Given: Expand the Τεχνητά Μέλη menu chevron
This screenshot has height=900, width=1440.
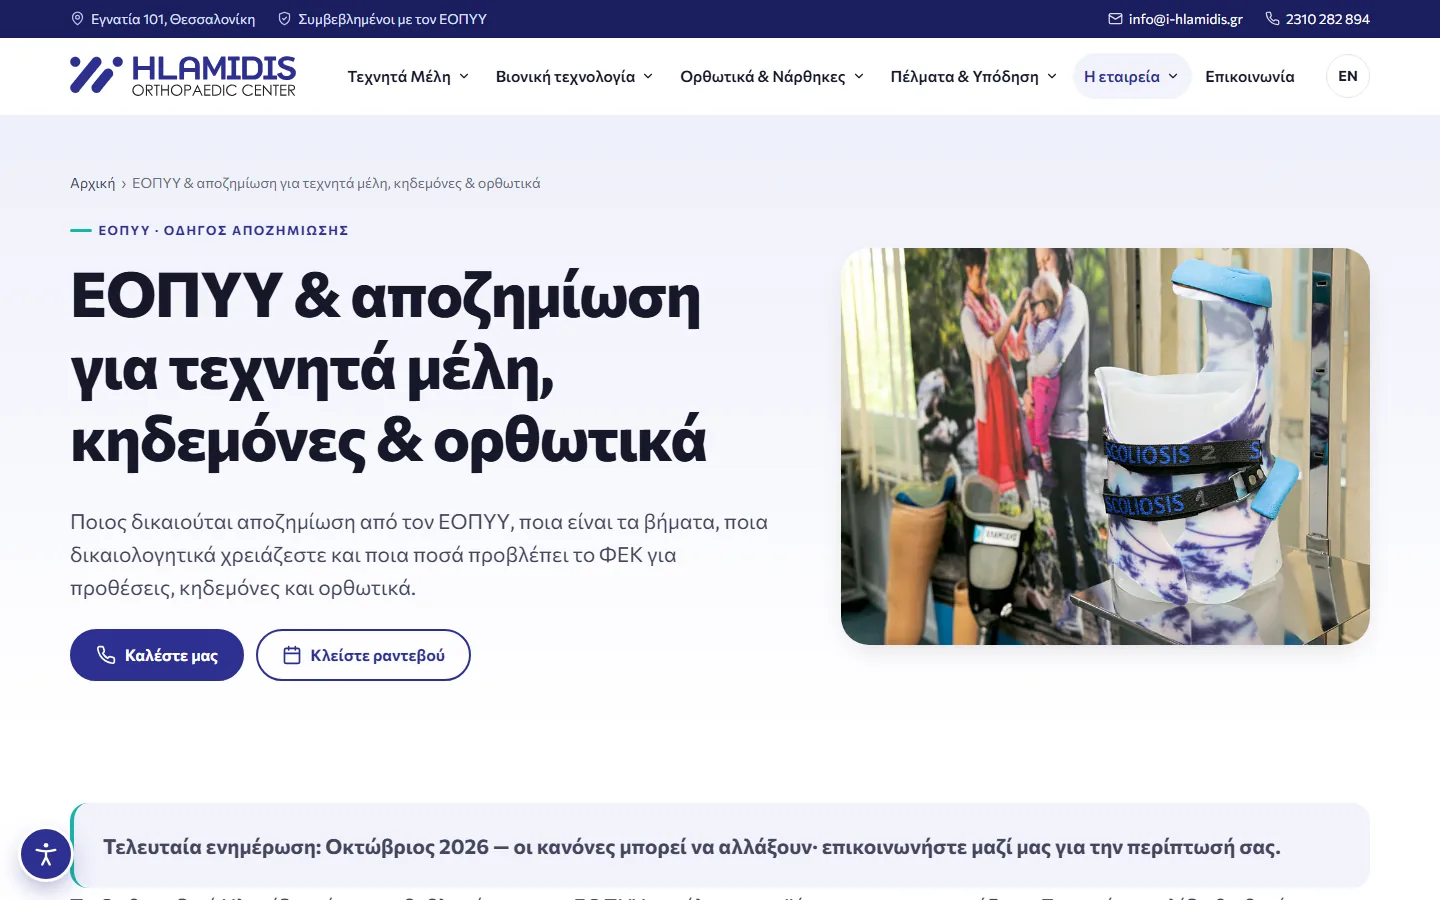Looking at the screenshot, I should pos(464,76).
